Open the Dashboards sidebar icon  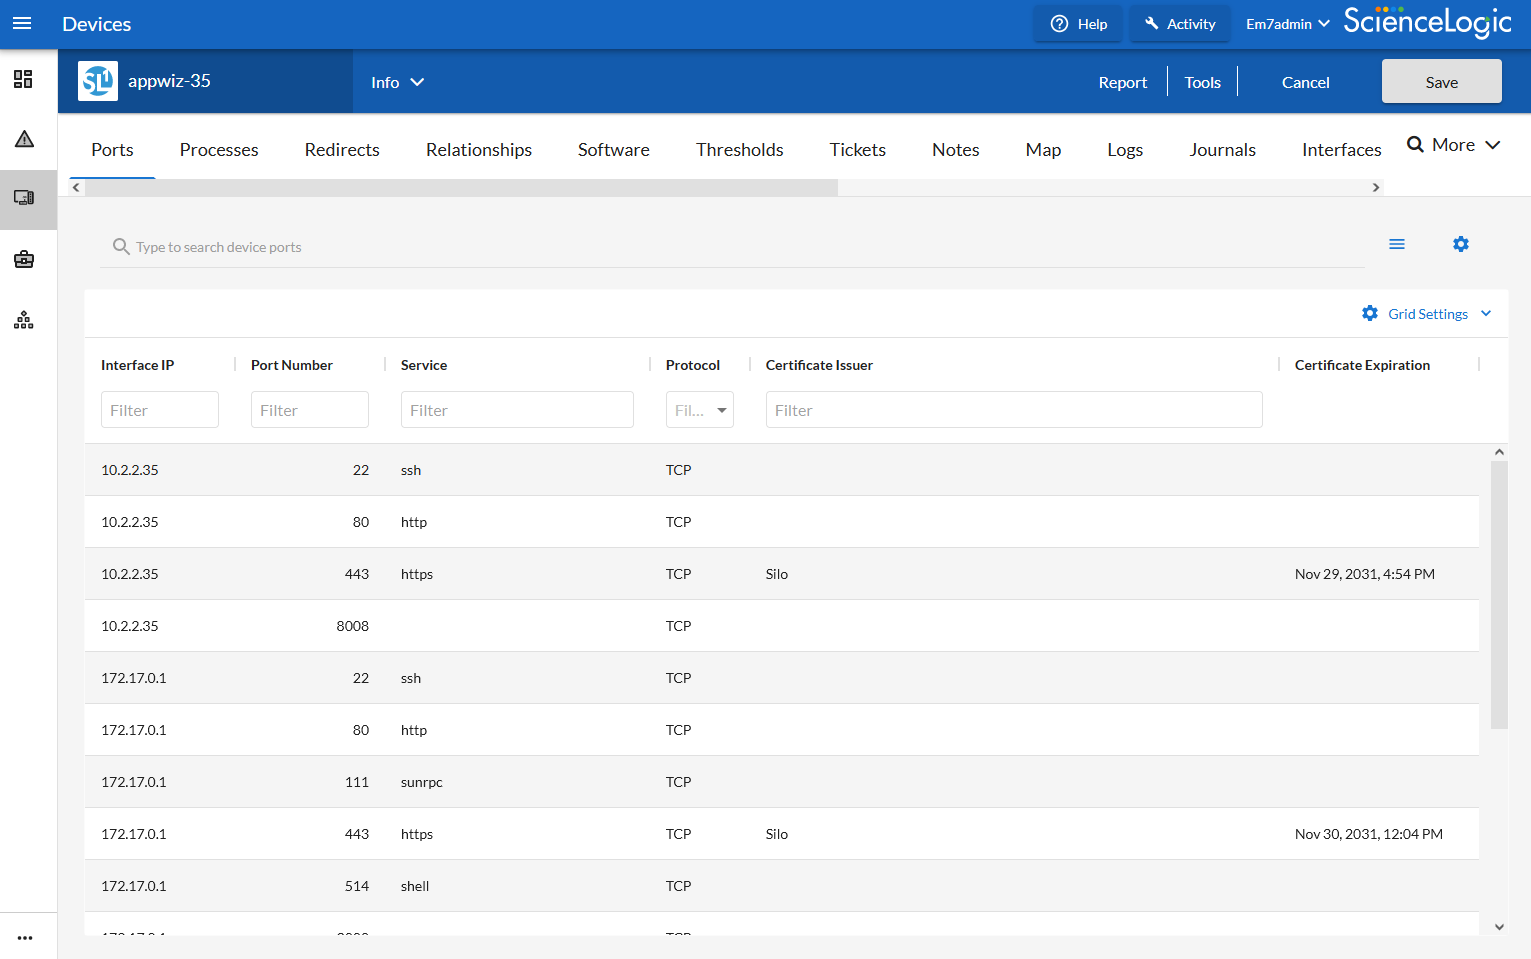[x=24, y=79]
